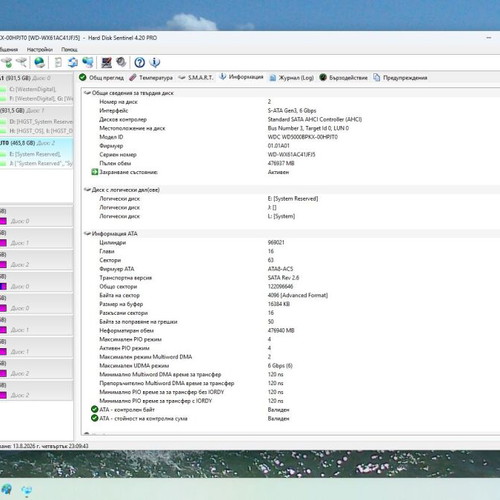Collapse the 'Диск с логически дял(ове)' section
Viewport: 500px width, 500px height.
(x=87, y=190)
